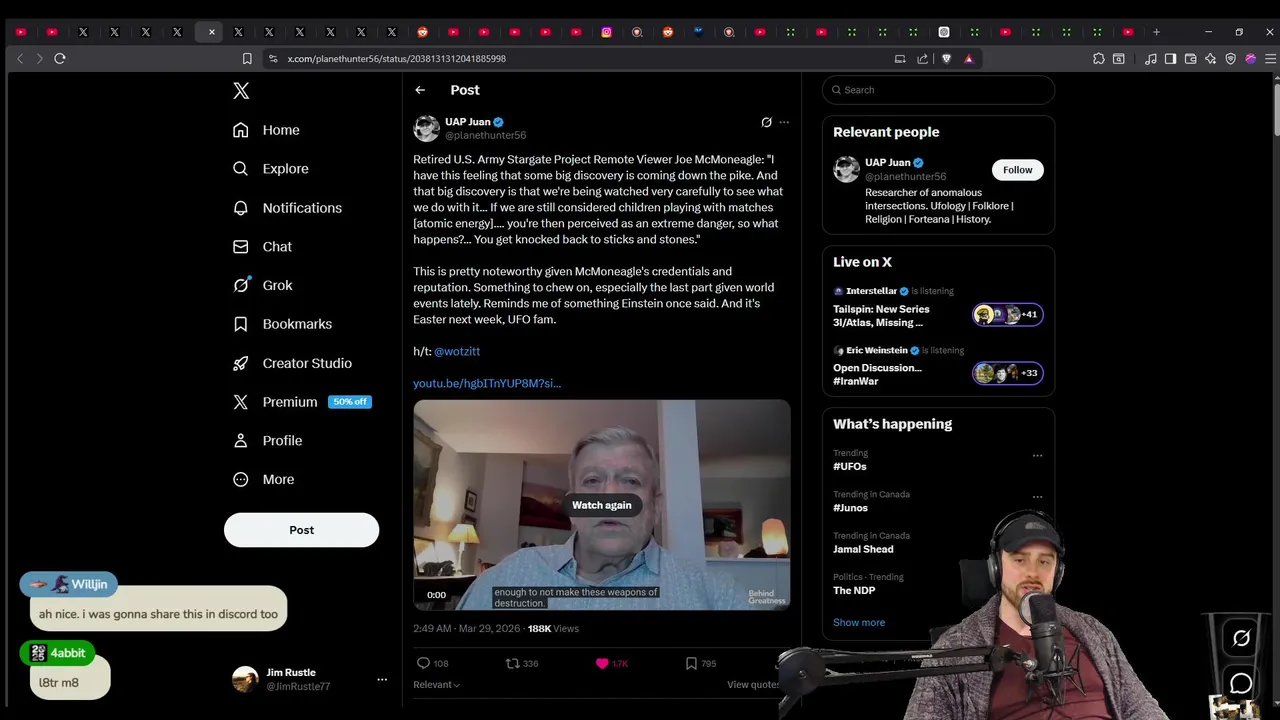The height and width of the screenshot is (720, 1280).
Task: Open the Leo AI sparkle icon
Action: [x=1210, y=59]
